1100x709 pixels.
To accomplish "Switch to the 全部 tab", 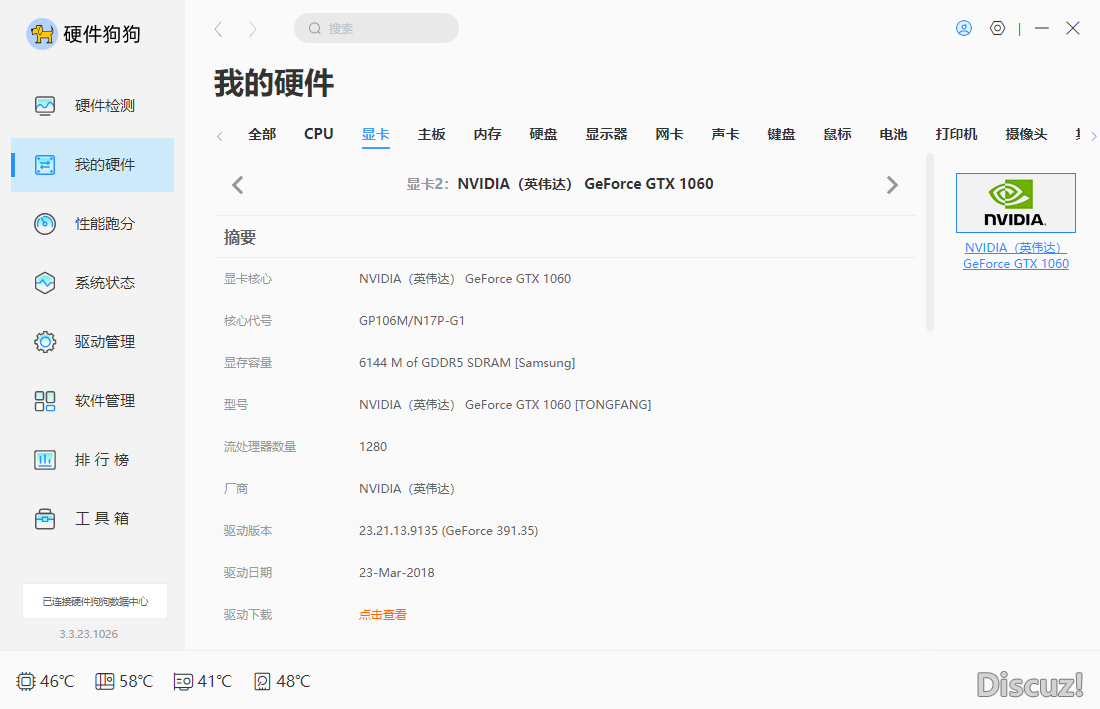I will click(262, 134).
